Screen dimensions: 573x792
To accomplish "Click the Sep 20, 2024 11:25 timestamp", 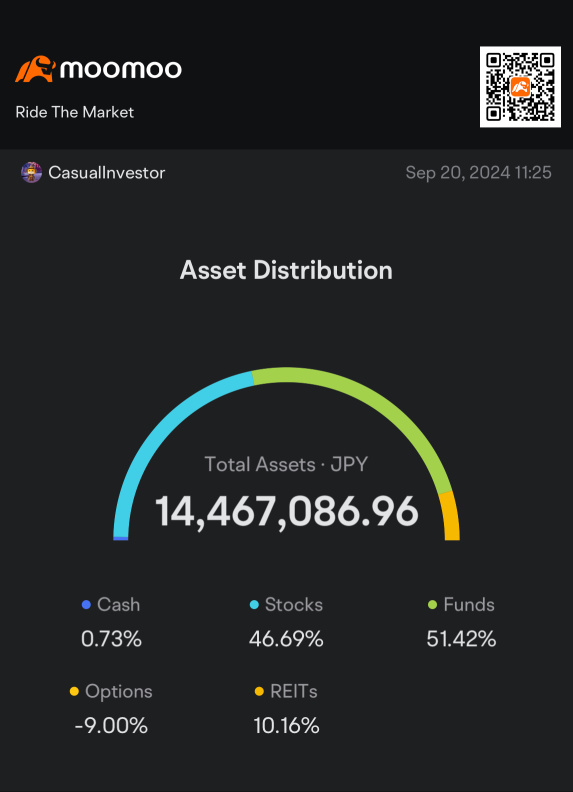I will pos(478,173).
